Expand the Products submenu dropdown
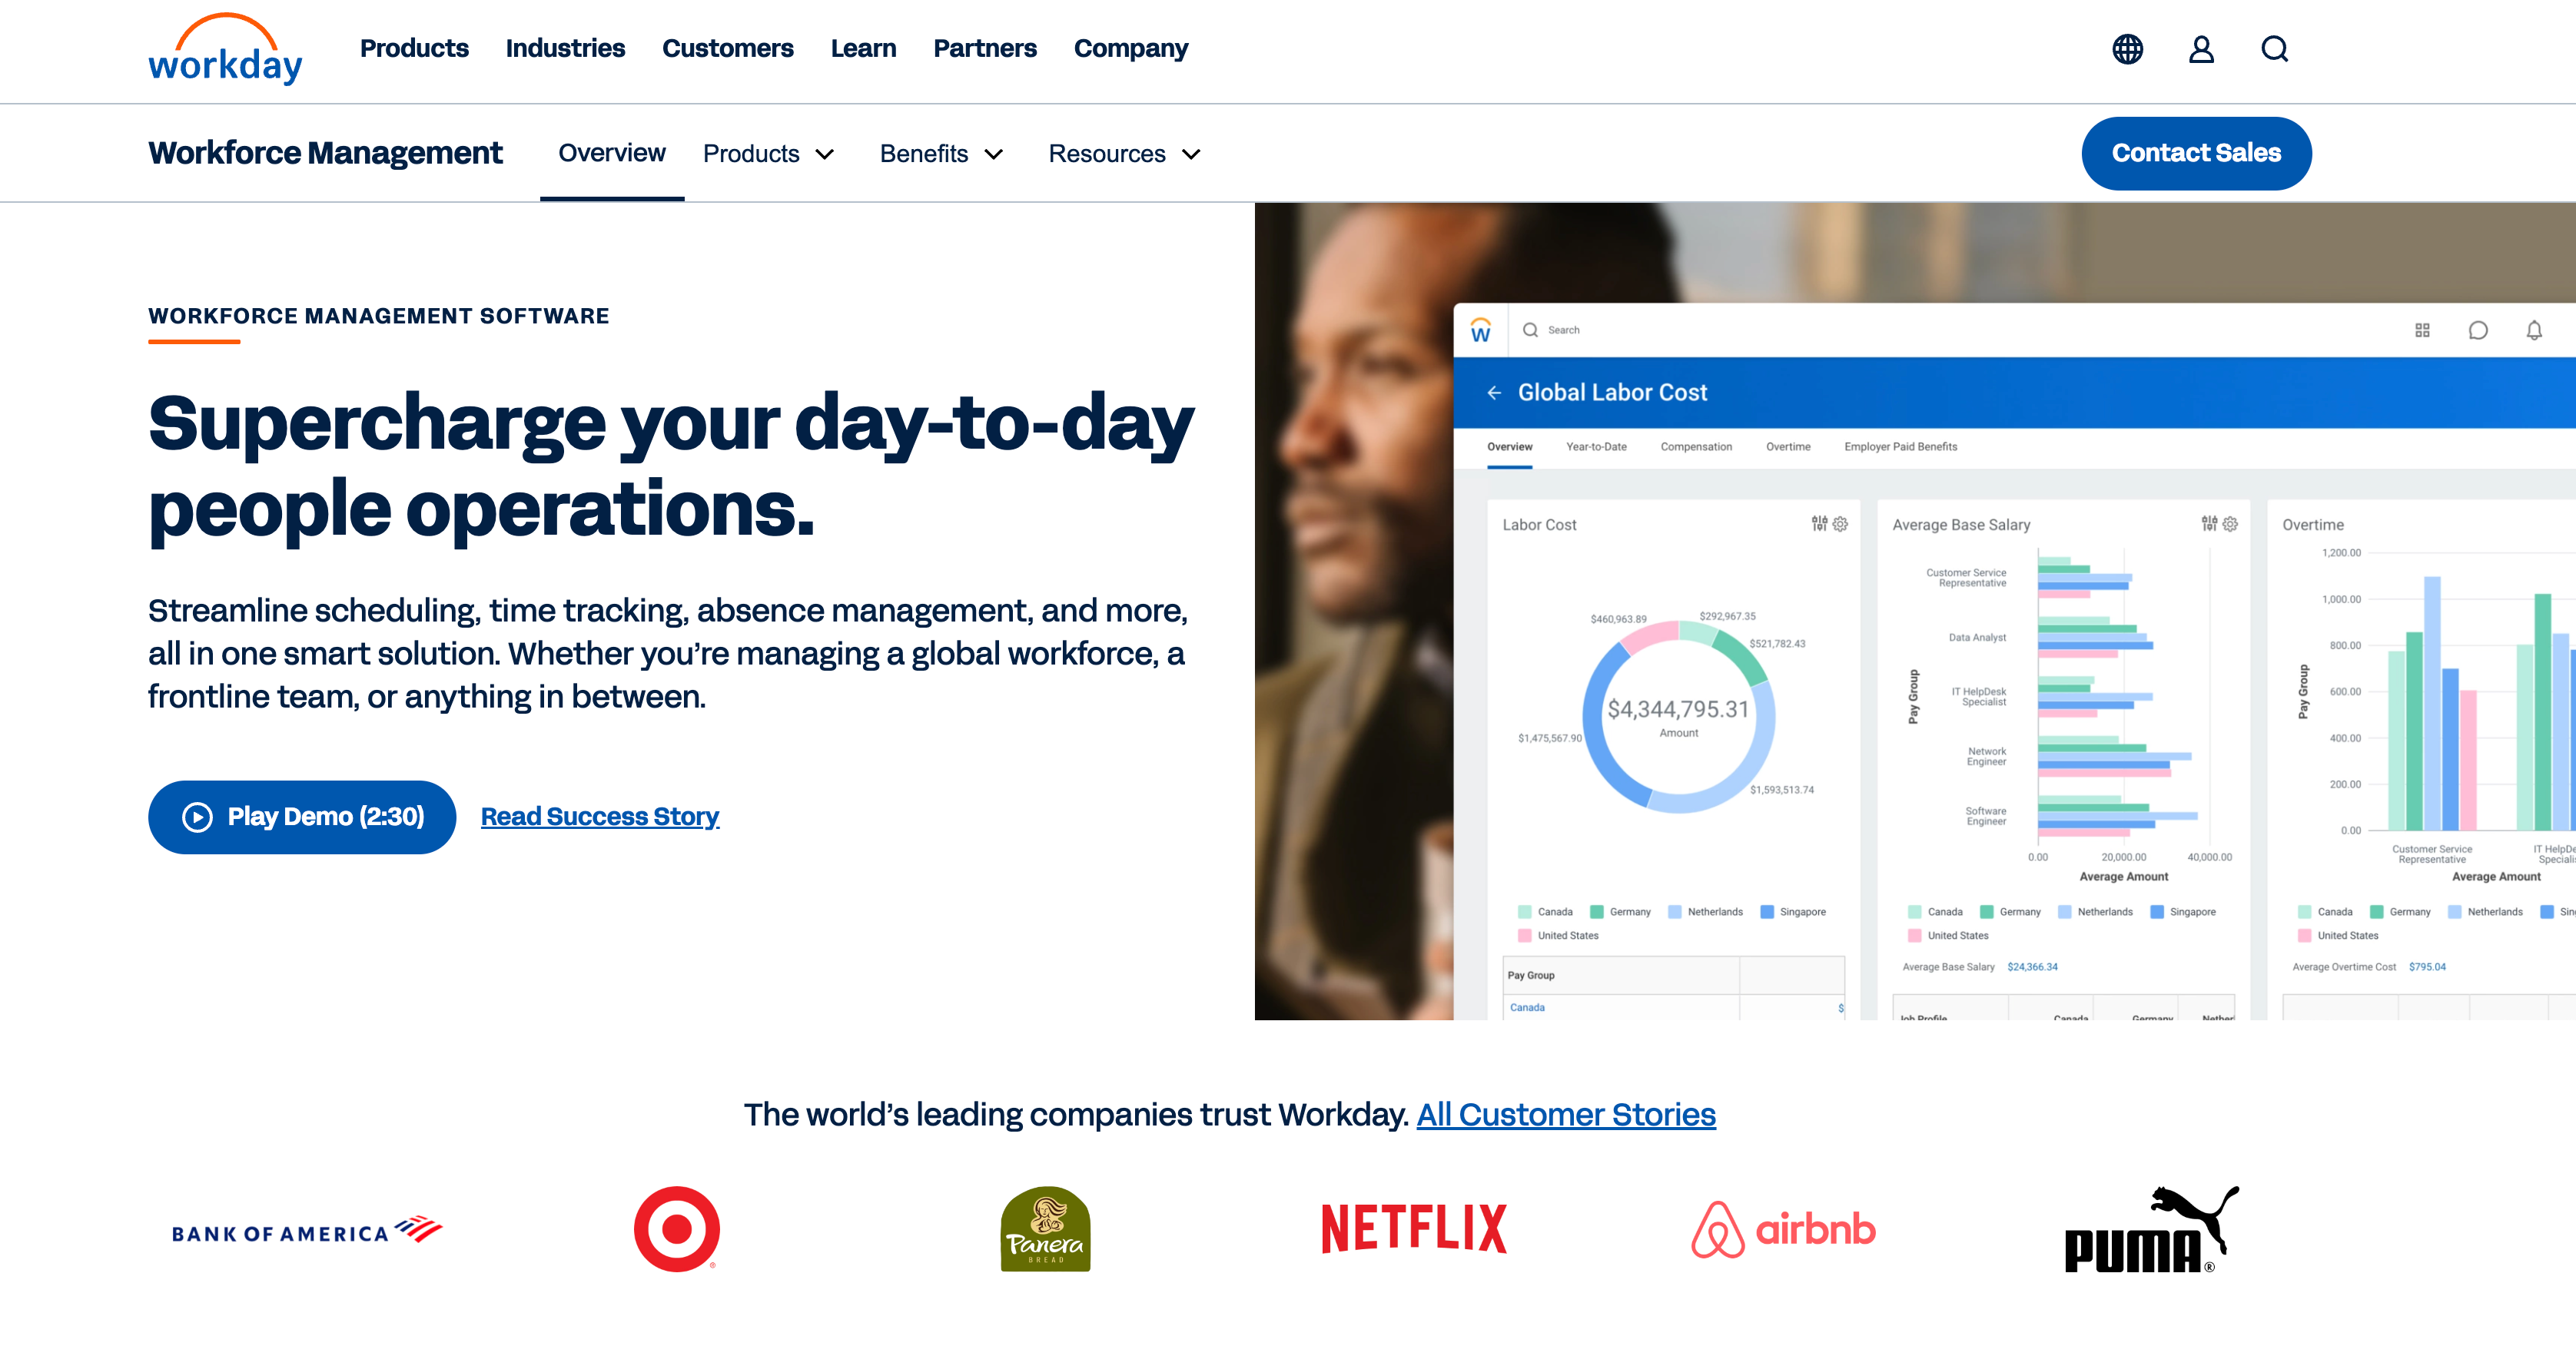This screenshot has width=2576, height=1346. pyautogui.click(x=768, y=154)
